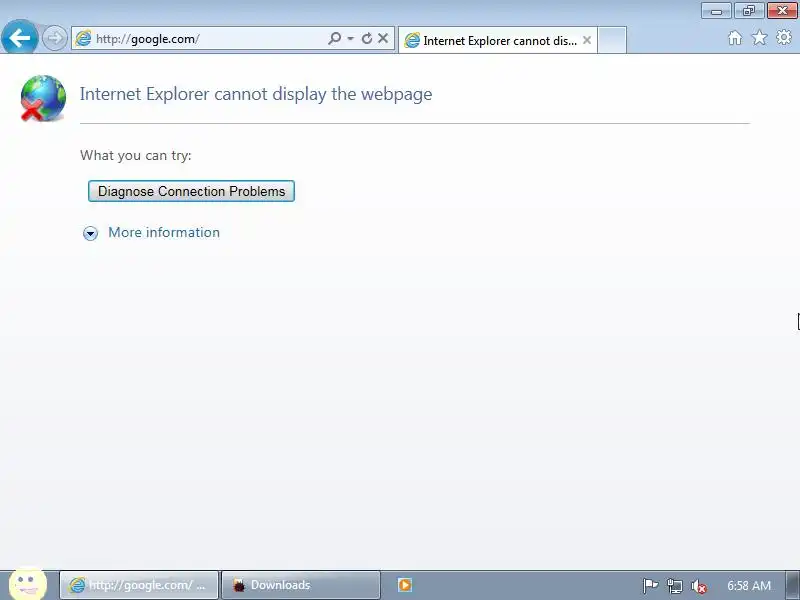The image size is (800, 600).
Task: Switch to http://google.com/ taskbar item
Action: [139, 585]
